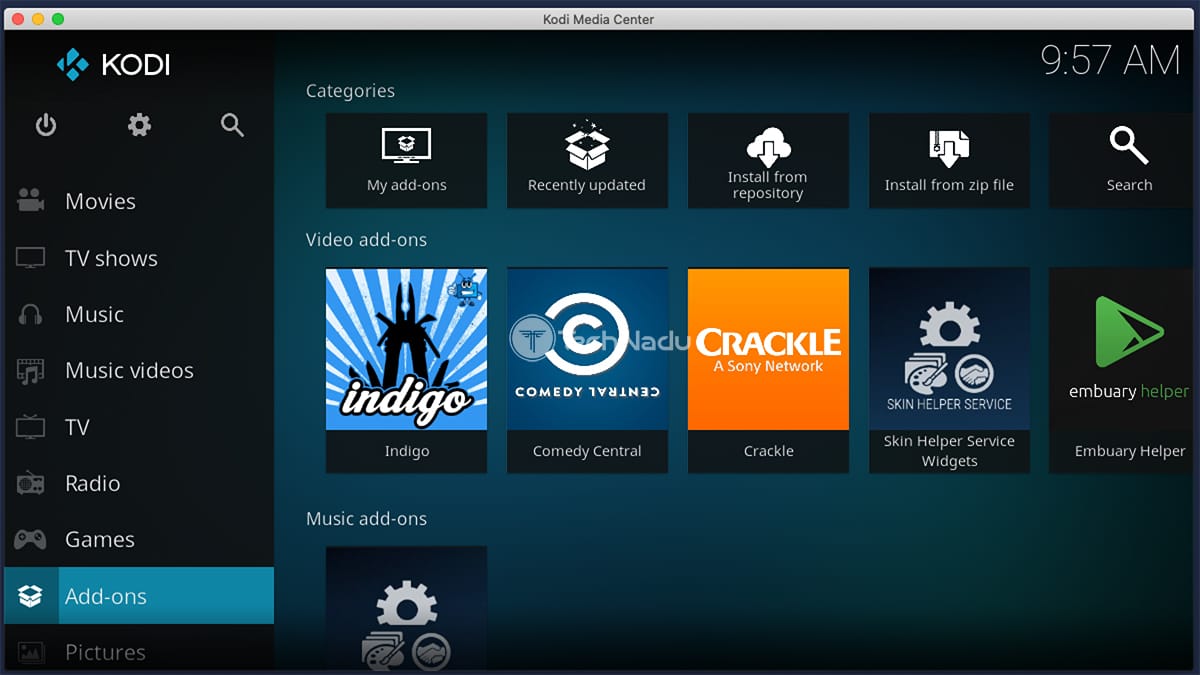Screen dimensions: 1200x675
Task: Click the Recently updated box icon
Action: (587, 145)
